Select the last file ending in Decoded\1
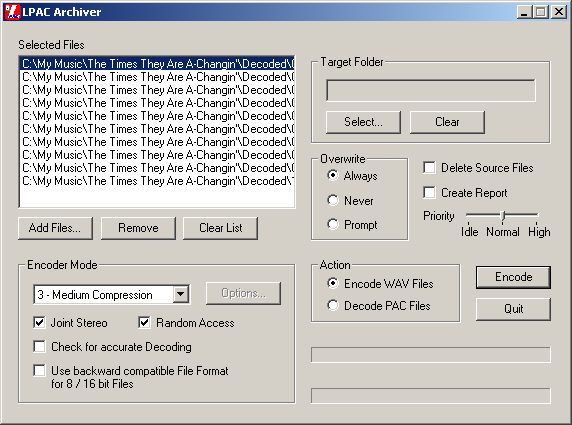Screen dimensions: 572x425 click(x=157, y=181)
